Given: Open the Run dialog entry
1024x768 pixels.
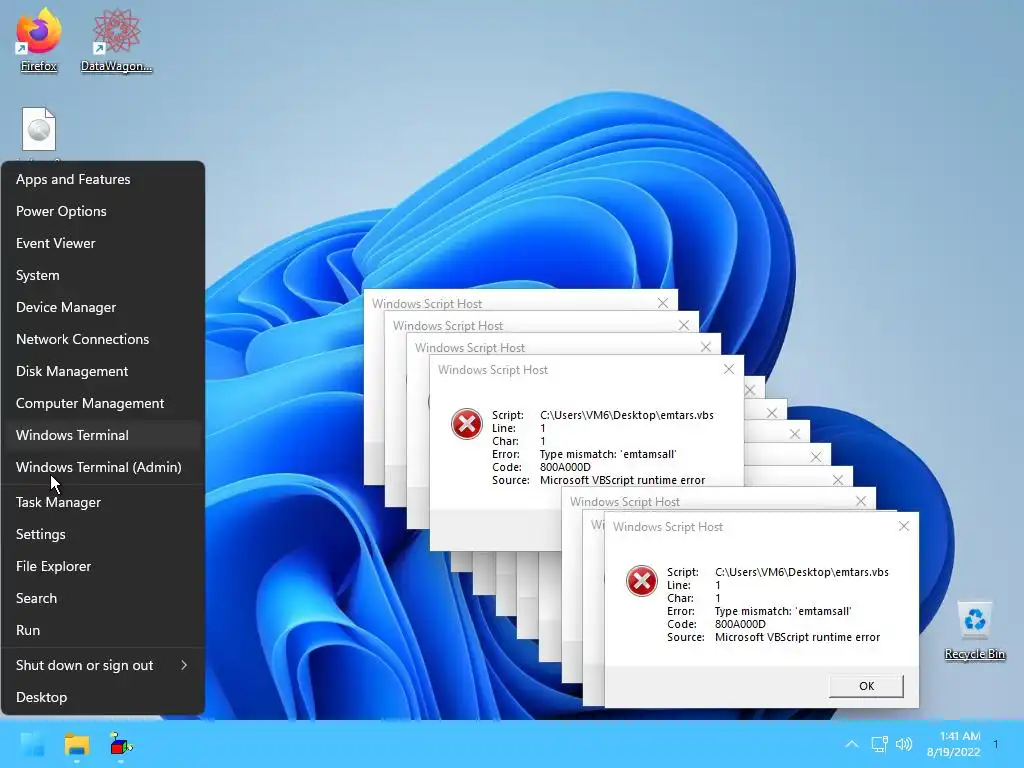Looking at the screenshot, I should 103,630.
